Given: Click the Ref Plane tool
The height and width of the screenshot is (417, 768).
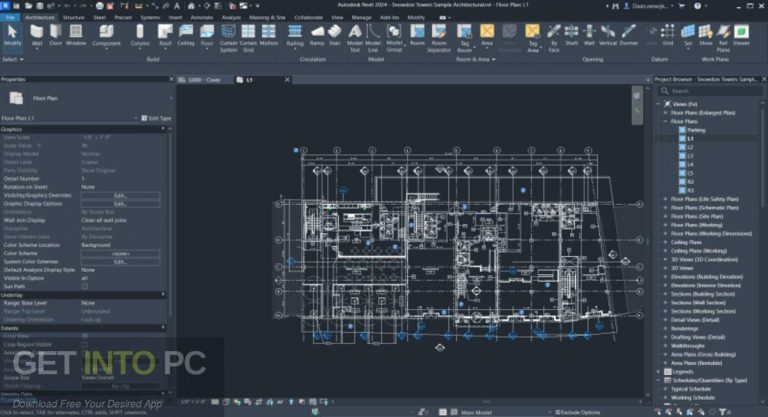Looking at the screenshot, I should [723, 38].
